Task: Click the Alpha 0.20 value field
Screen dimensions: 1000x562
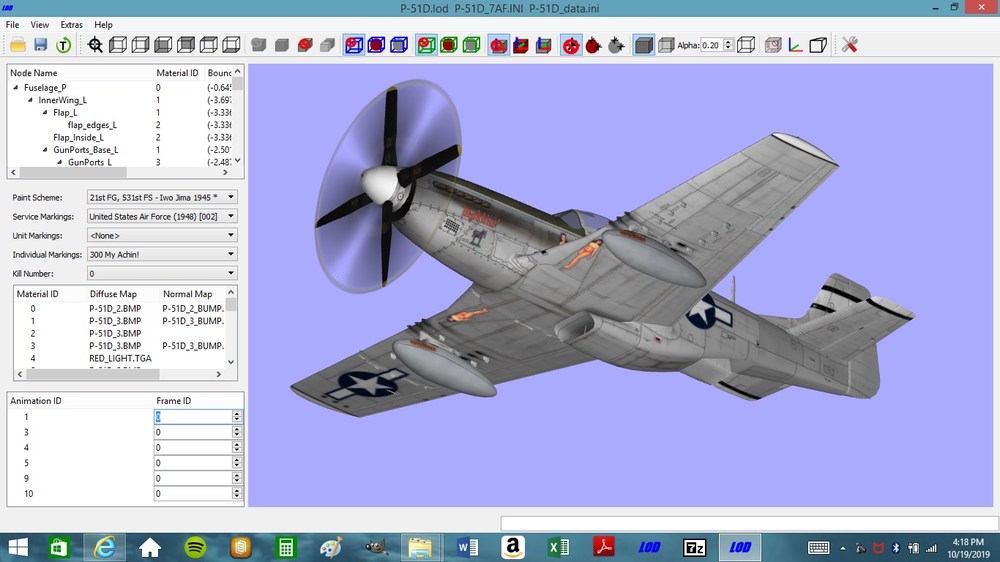Action: point(712,45)
